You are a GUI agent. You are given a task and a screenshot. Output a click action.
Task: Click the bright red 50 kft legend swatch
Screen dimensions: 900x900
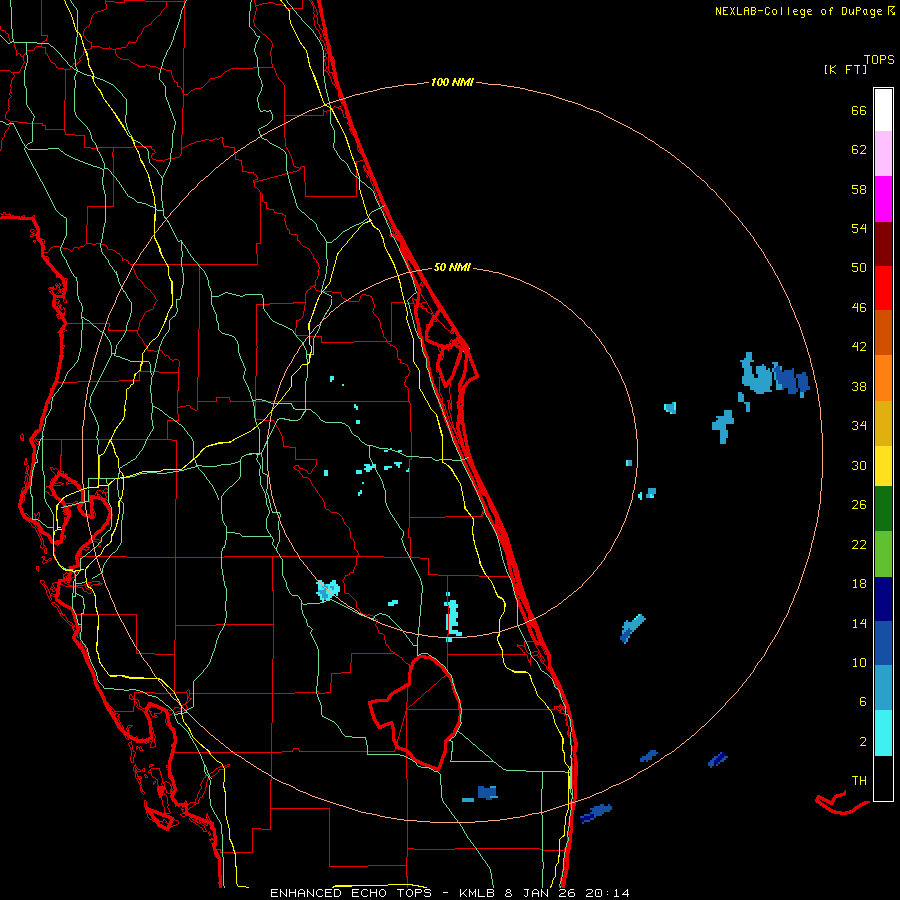click(883, 288)
